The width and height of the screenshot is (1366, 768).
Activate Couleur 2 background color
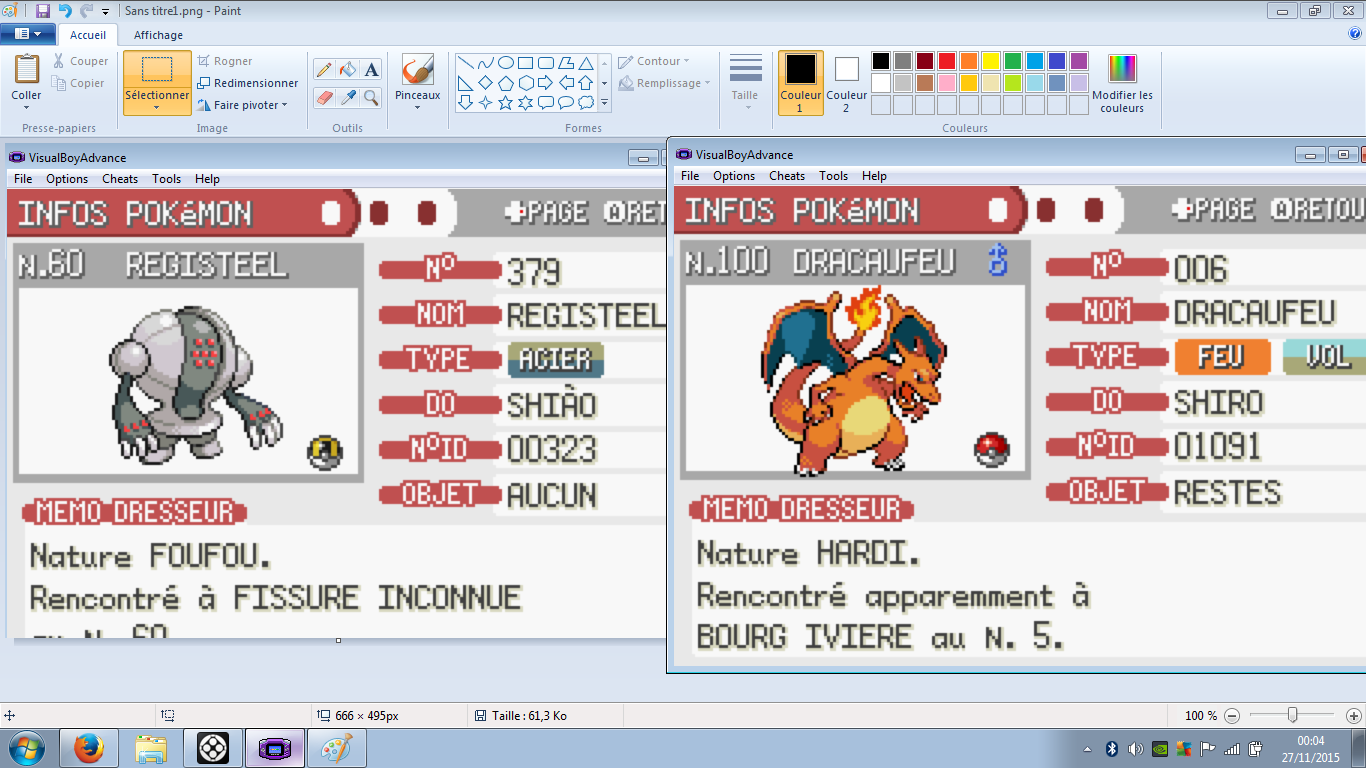click(x=847, y=83)
